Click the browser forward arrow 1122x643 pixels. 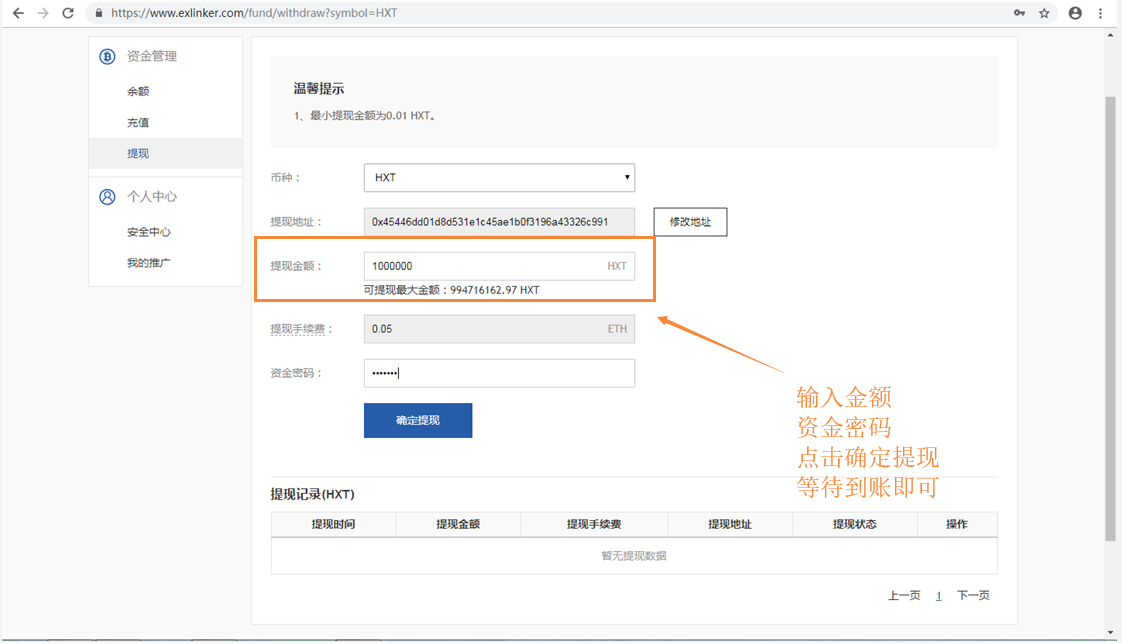tap(44, 13)
